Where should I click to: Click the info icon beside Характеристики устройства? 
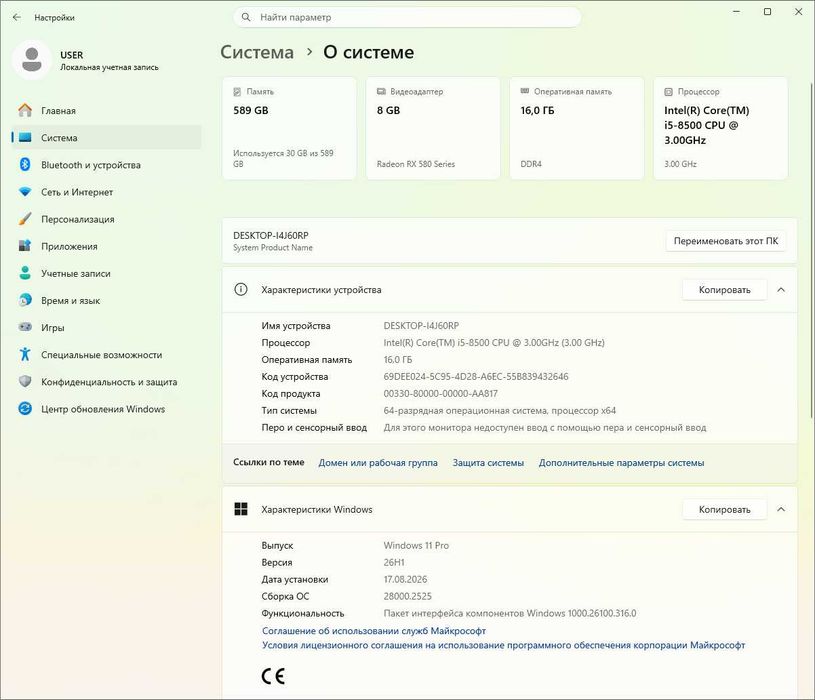click(241, 289)
